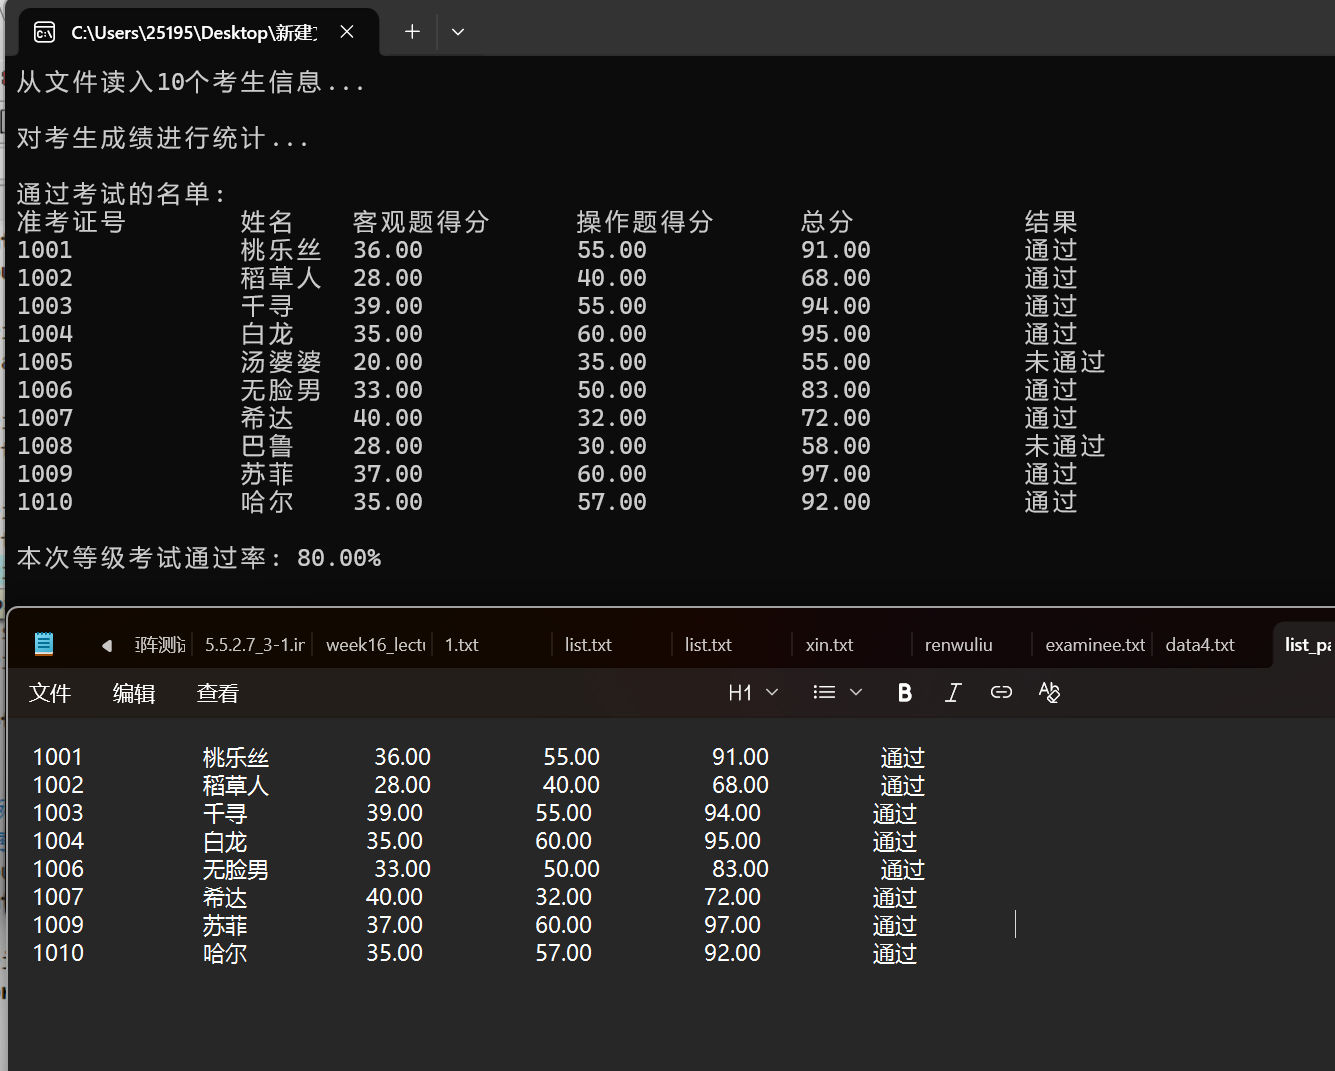Click the pass rate value 80.00%

(x=339, y=558)
